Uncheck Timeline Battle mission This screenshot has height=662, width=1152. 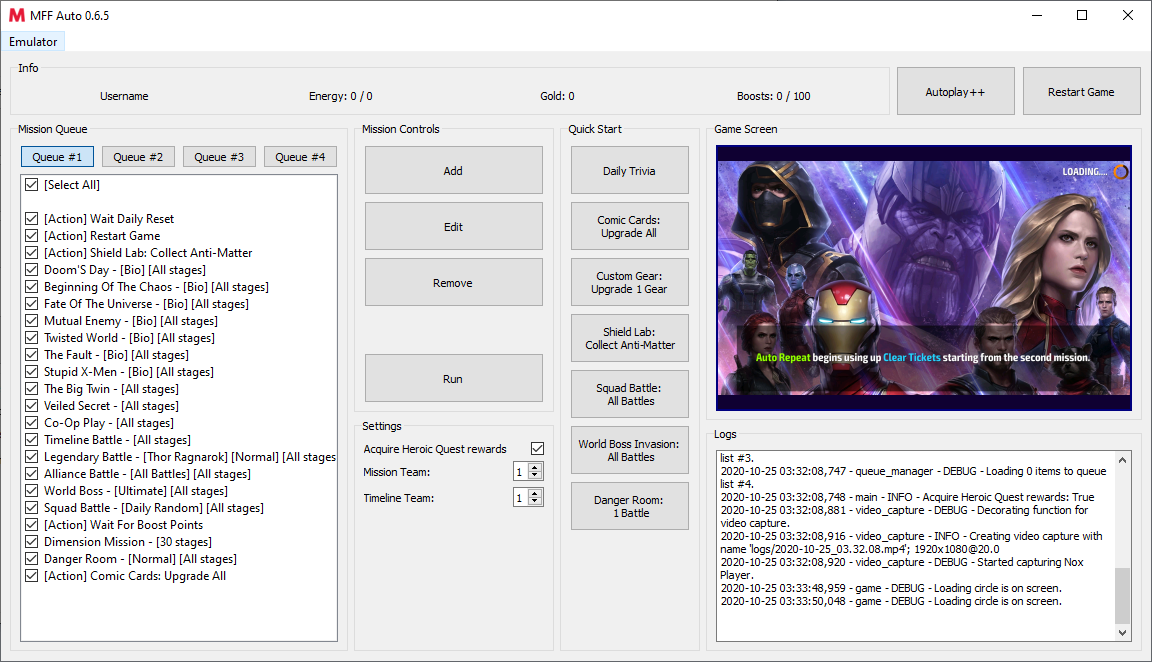click(x=32, y=439)
